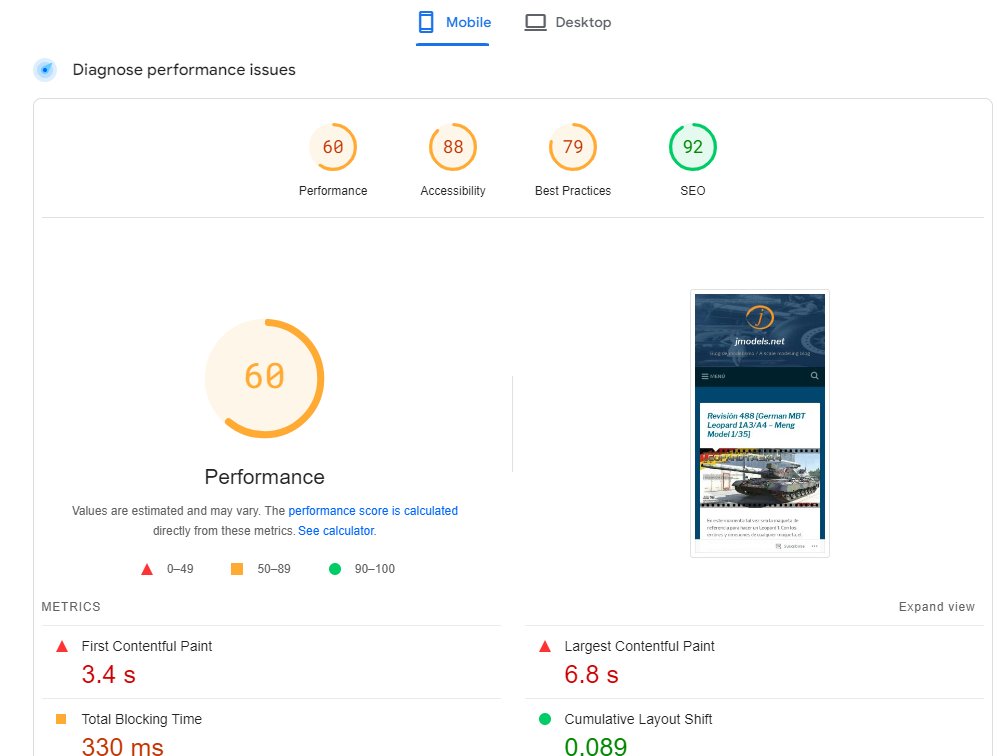Switch to the Desktop tab
The height and width of the screenshot is (756, 997).
pyautogui.click(x=568, y=22)
